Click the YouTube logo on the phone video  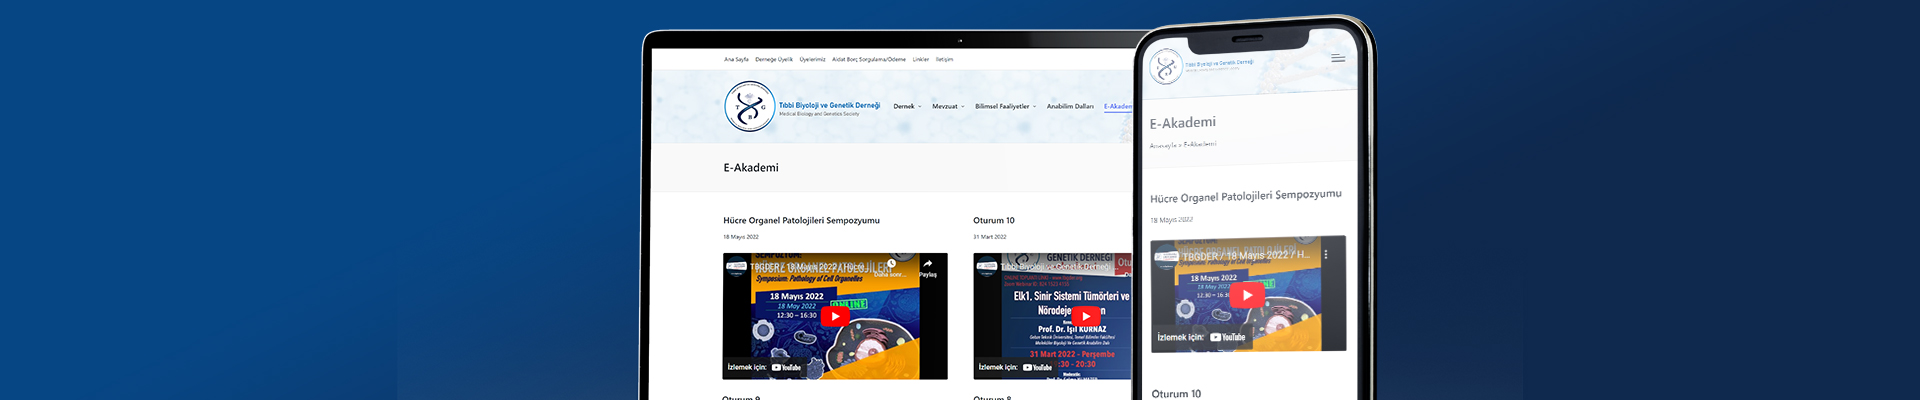tap(1228, 337)
